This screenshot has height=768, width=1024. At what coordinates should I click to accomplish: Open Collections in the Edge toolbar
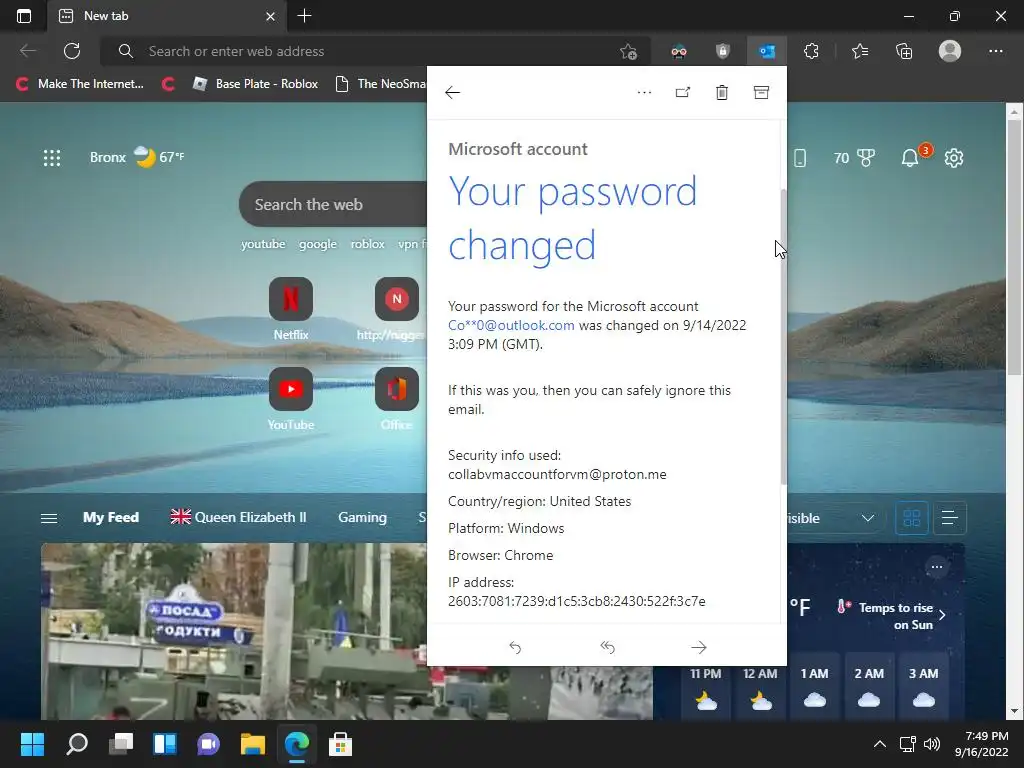[904, 51]
